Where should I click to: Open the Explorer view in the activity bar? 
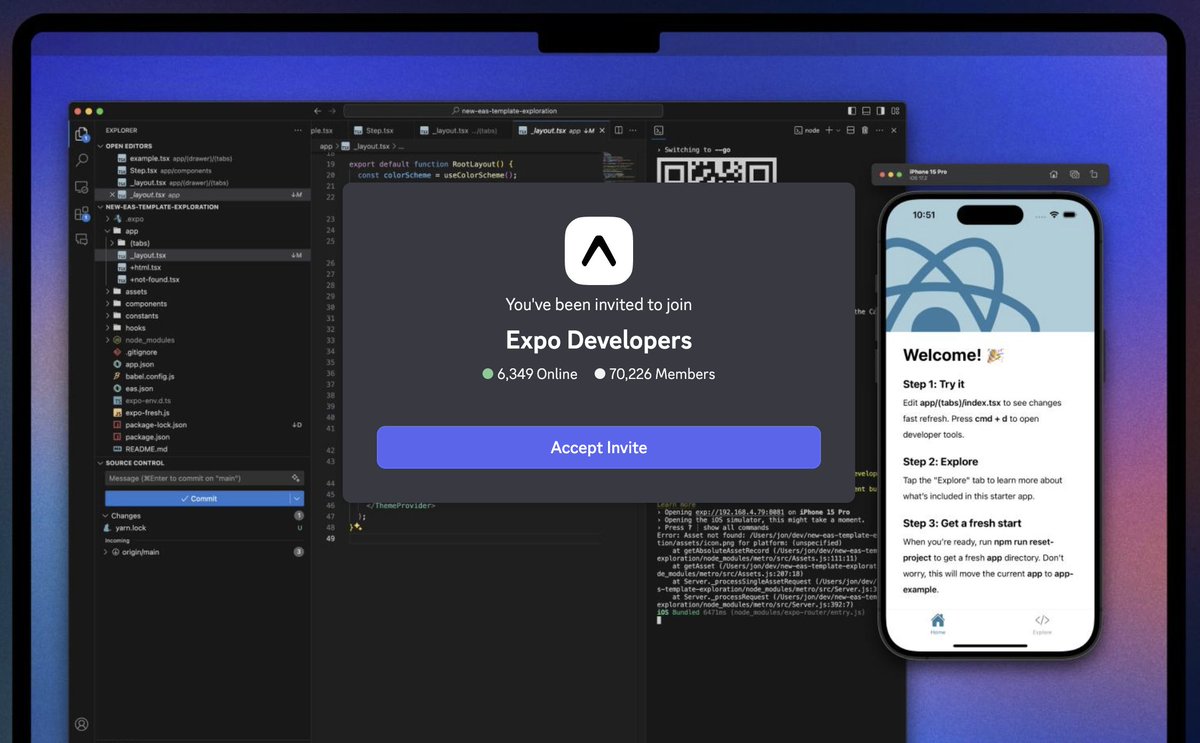(x=82, y=134)
